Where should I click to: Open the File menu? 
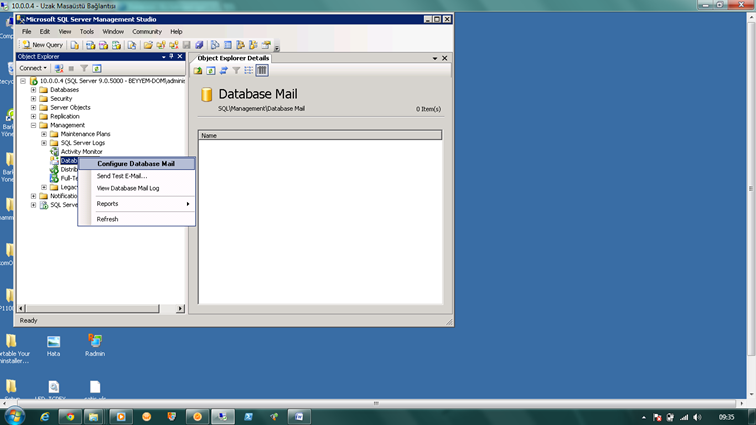[27, 31]
